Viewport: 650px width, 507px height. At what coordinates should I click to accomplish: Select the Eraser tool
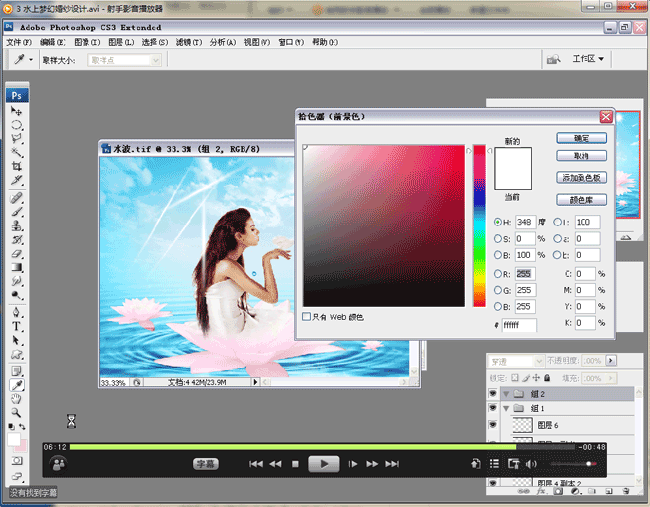pyautogui.click(x=17, y=253)
